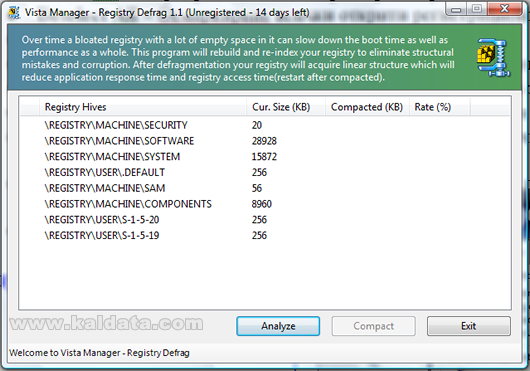Click the disabled Compact button
This screenshot has width=530, height=371.
pos(374,326)
